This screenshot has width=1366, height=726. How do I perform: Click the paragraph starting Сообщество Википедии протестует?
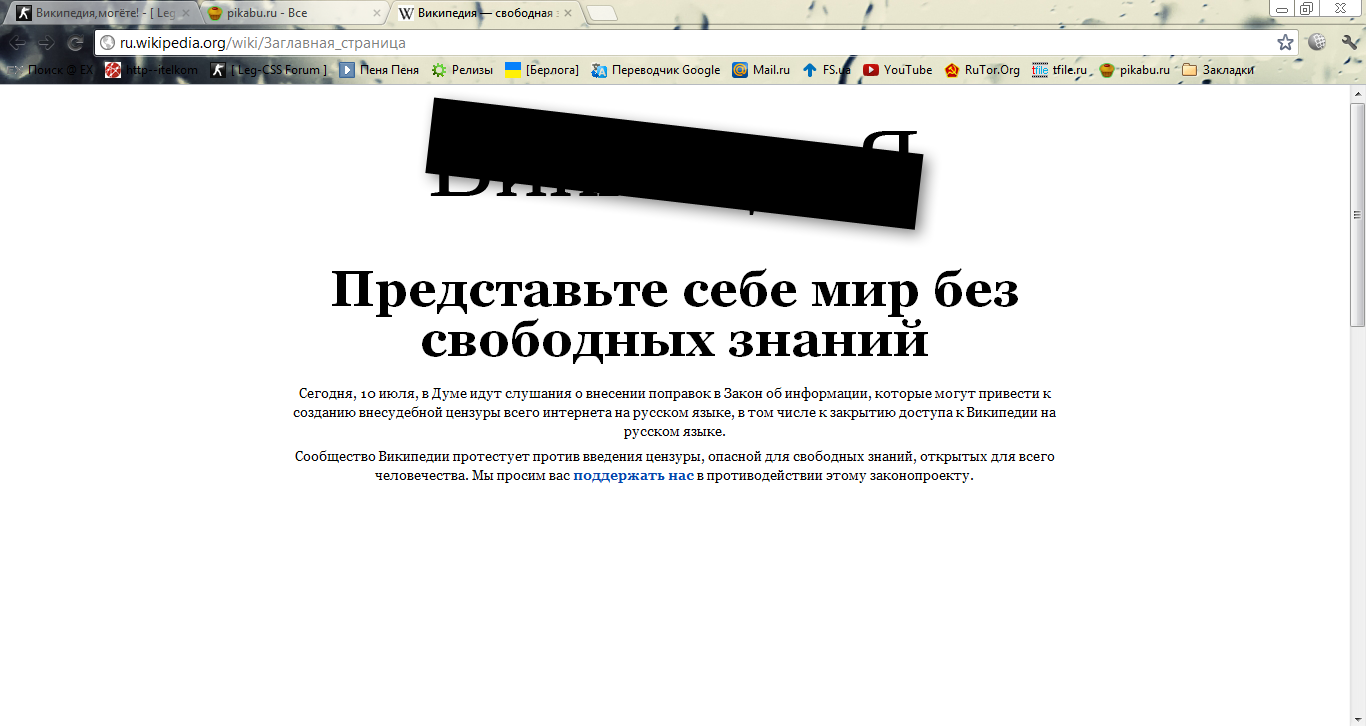pyautogui.click(x=675, y=466)
